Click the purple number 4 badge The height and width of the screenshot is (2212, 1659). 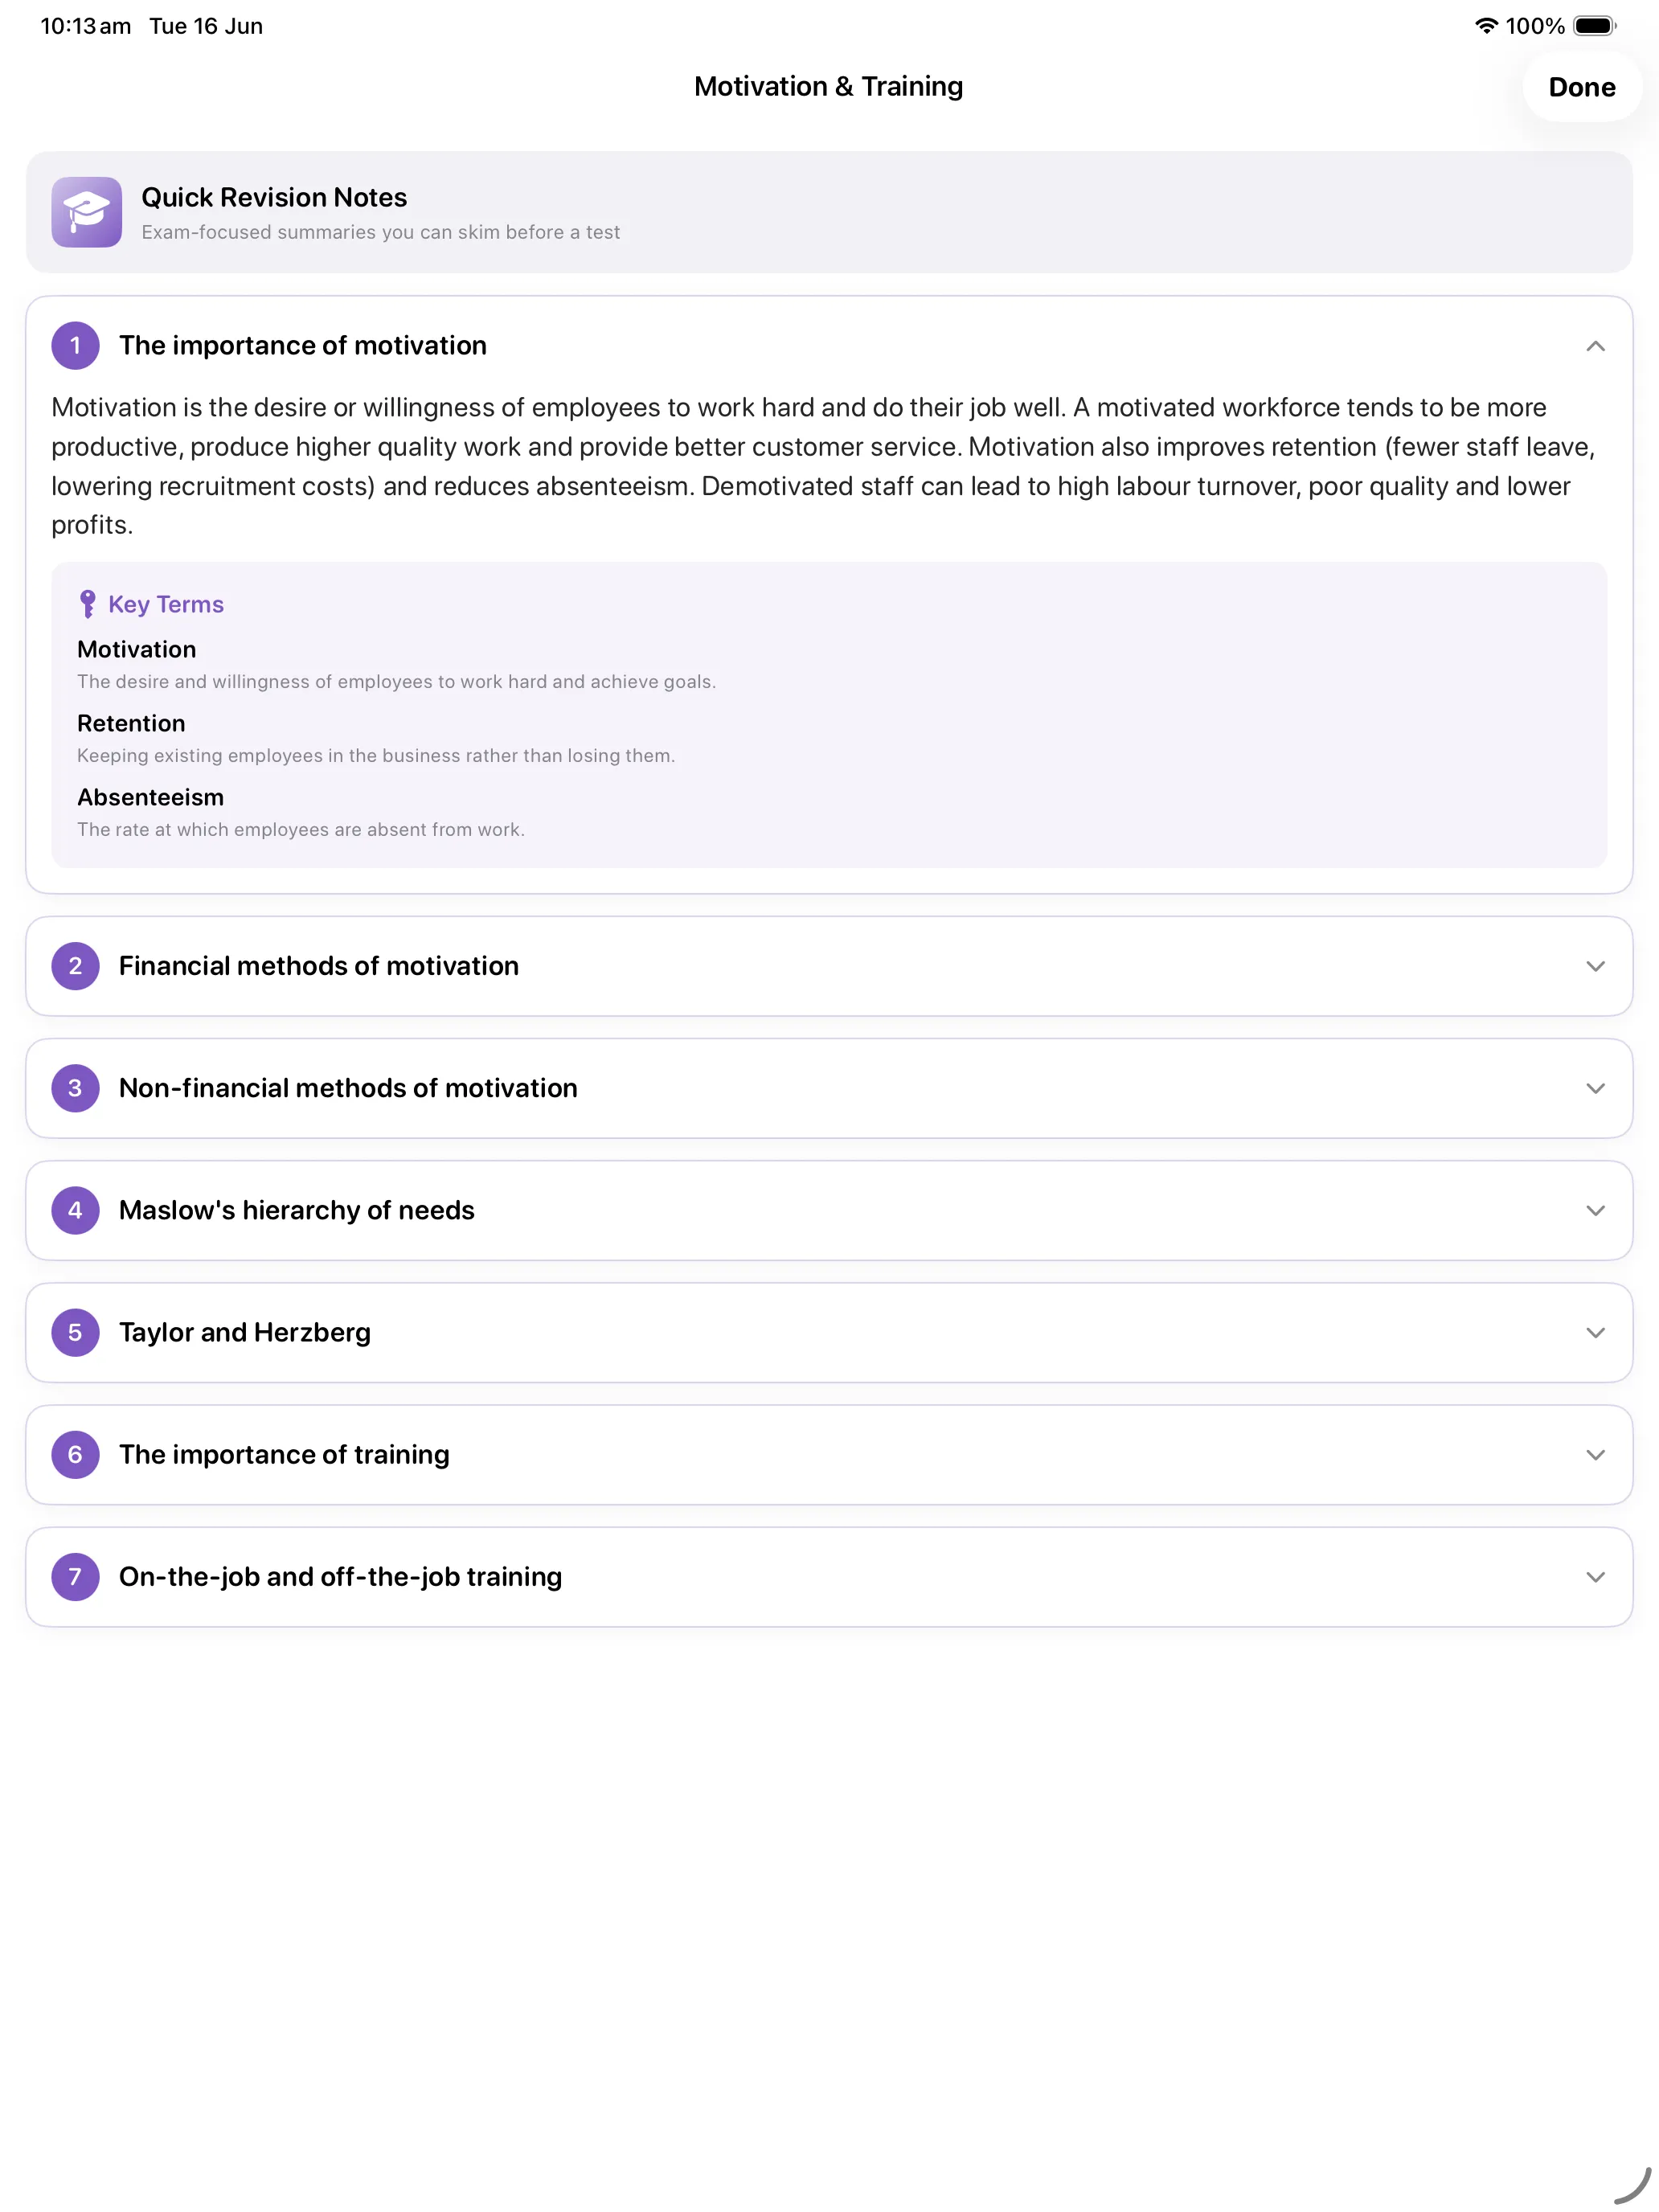(x=75, y=1210)
